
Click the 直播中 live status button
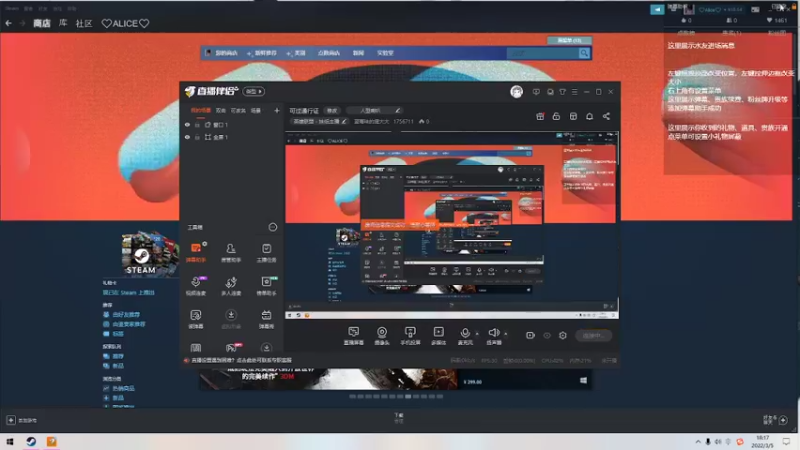tap(593, 335)
